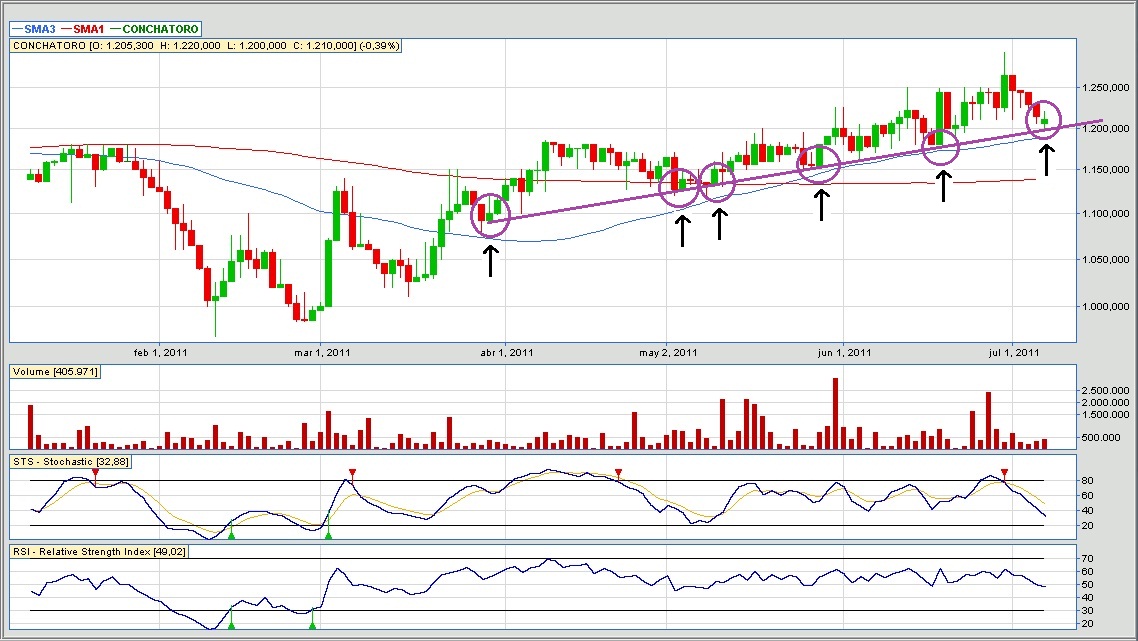
Task: Select the rightmost red Stochastic sell marker
Action: pos(1004,472)
